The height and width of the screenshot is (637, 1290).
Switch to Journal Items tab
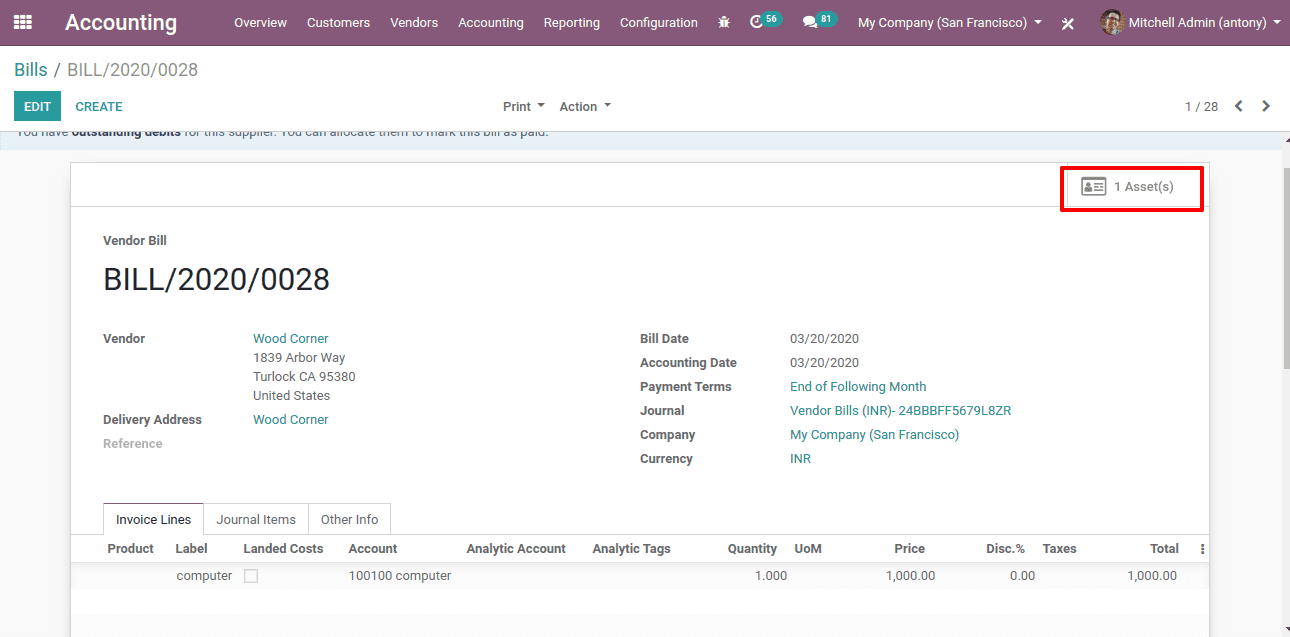(256, 519)
